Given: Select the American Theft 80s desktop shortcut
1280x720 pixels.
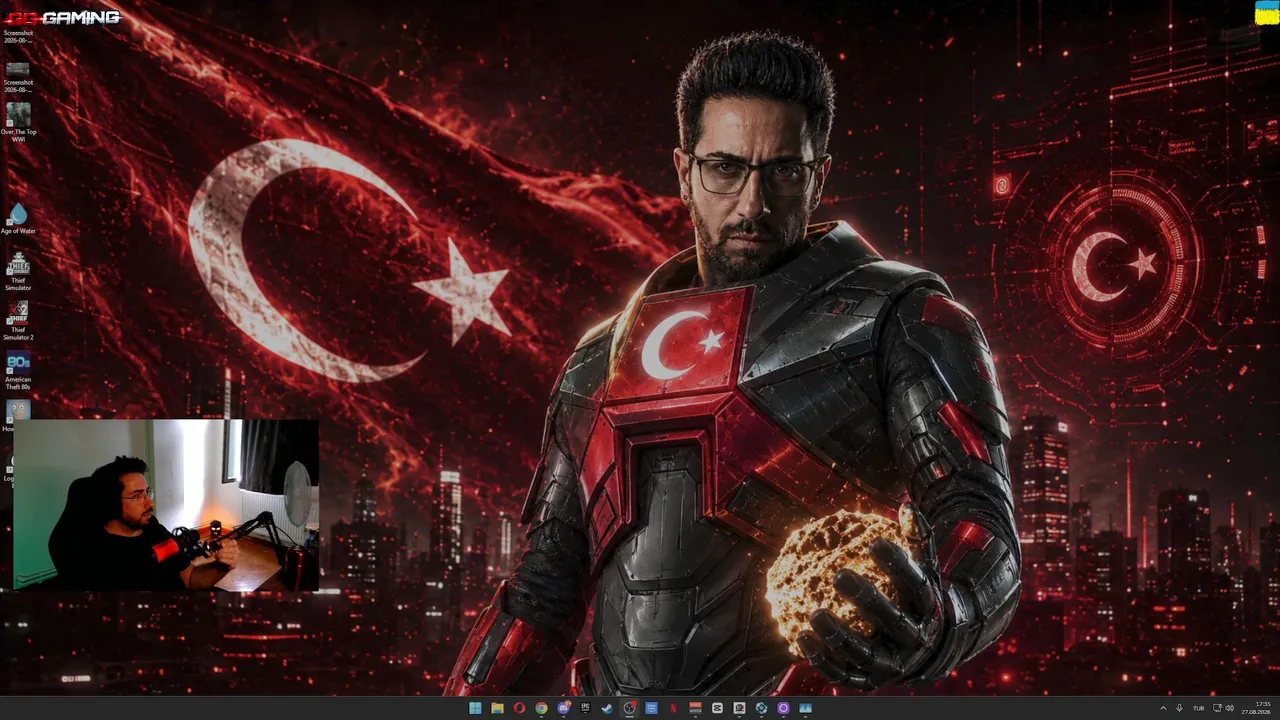Looking at the screenshot, I should 18,369.
